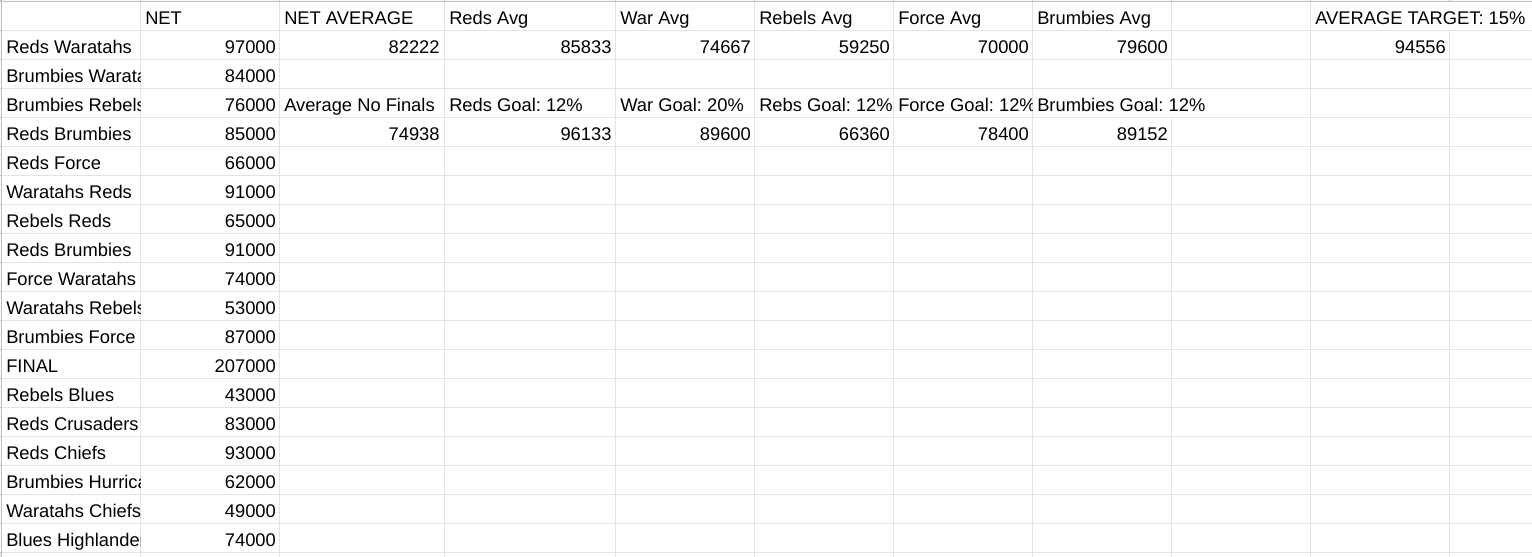Select the cell with value 74938
The height and width of the screenshot is (557, 1532).
click(x=362, y=134)
